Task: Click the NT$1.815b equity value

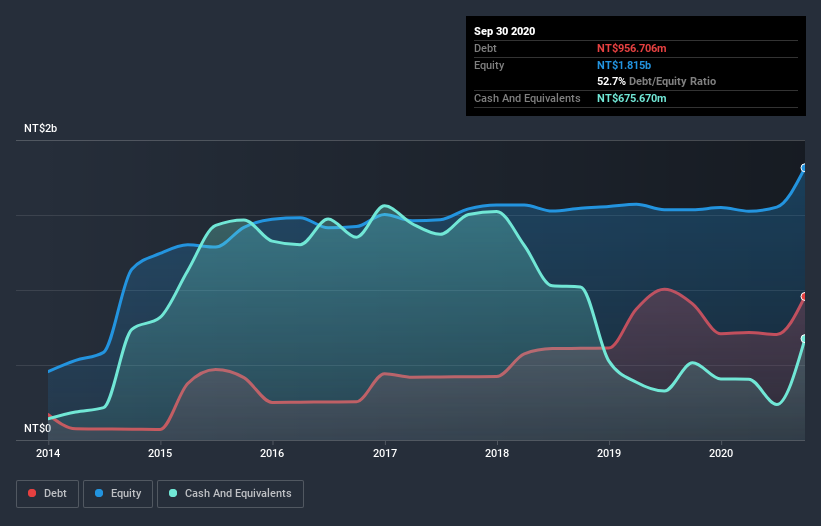Action: [x=624, y=65]
